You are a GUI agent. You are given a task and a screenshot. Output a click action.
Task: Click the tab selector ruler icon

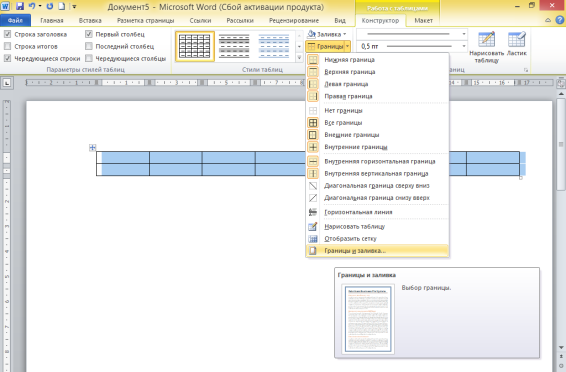pyautogui.click(x=6, y=83)
